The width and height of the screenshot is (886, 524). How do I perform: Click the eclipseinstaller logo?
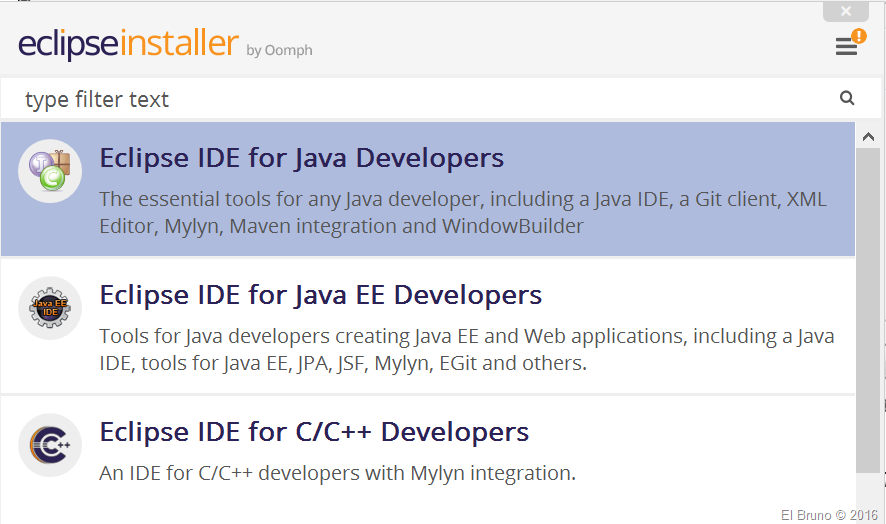[x=128, y=45]
